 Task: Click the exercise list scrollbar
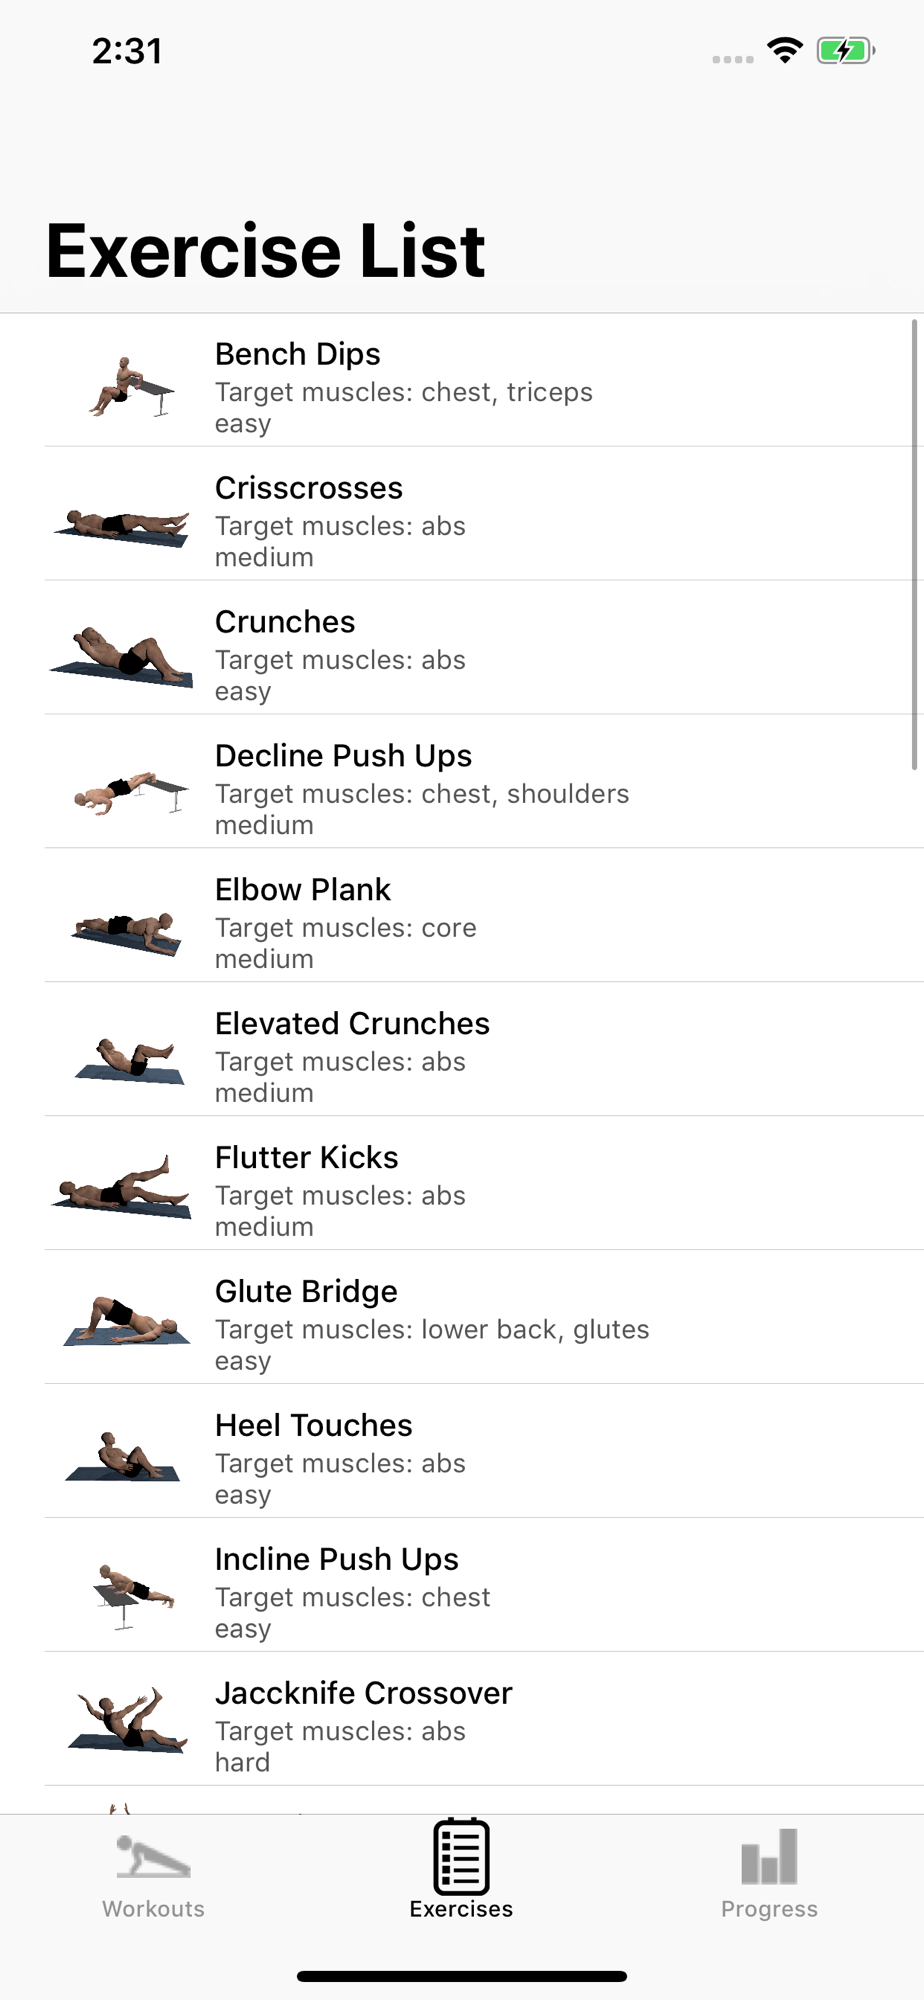point(914,545)
